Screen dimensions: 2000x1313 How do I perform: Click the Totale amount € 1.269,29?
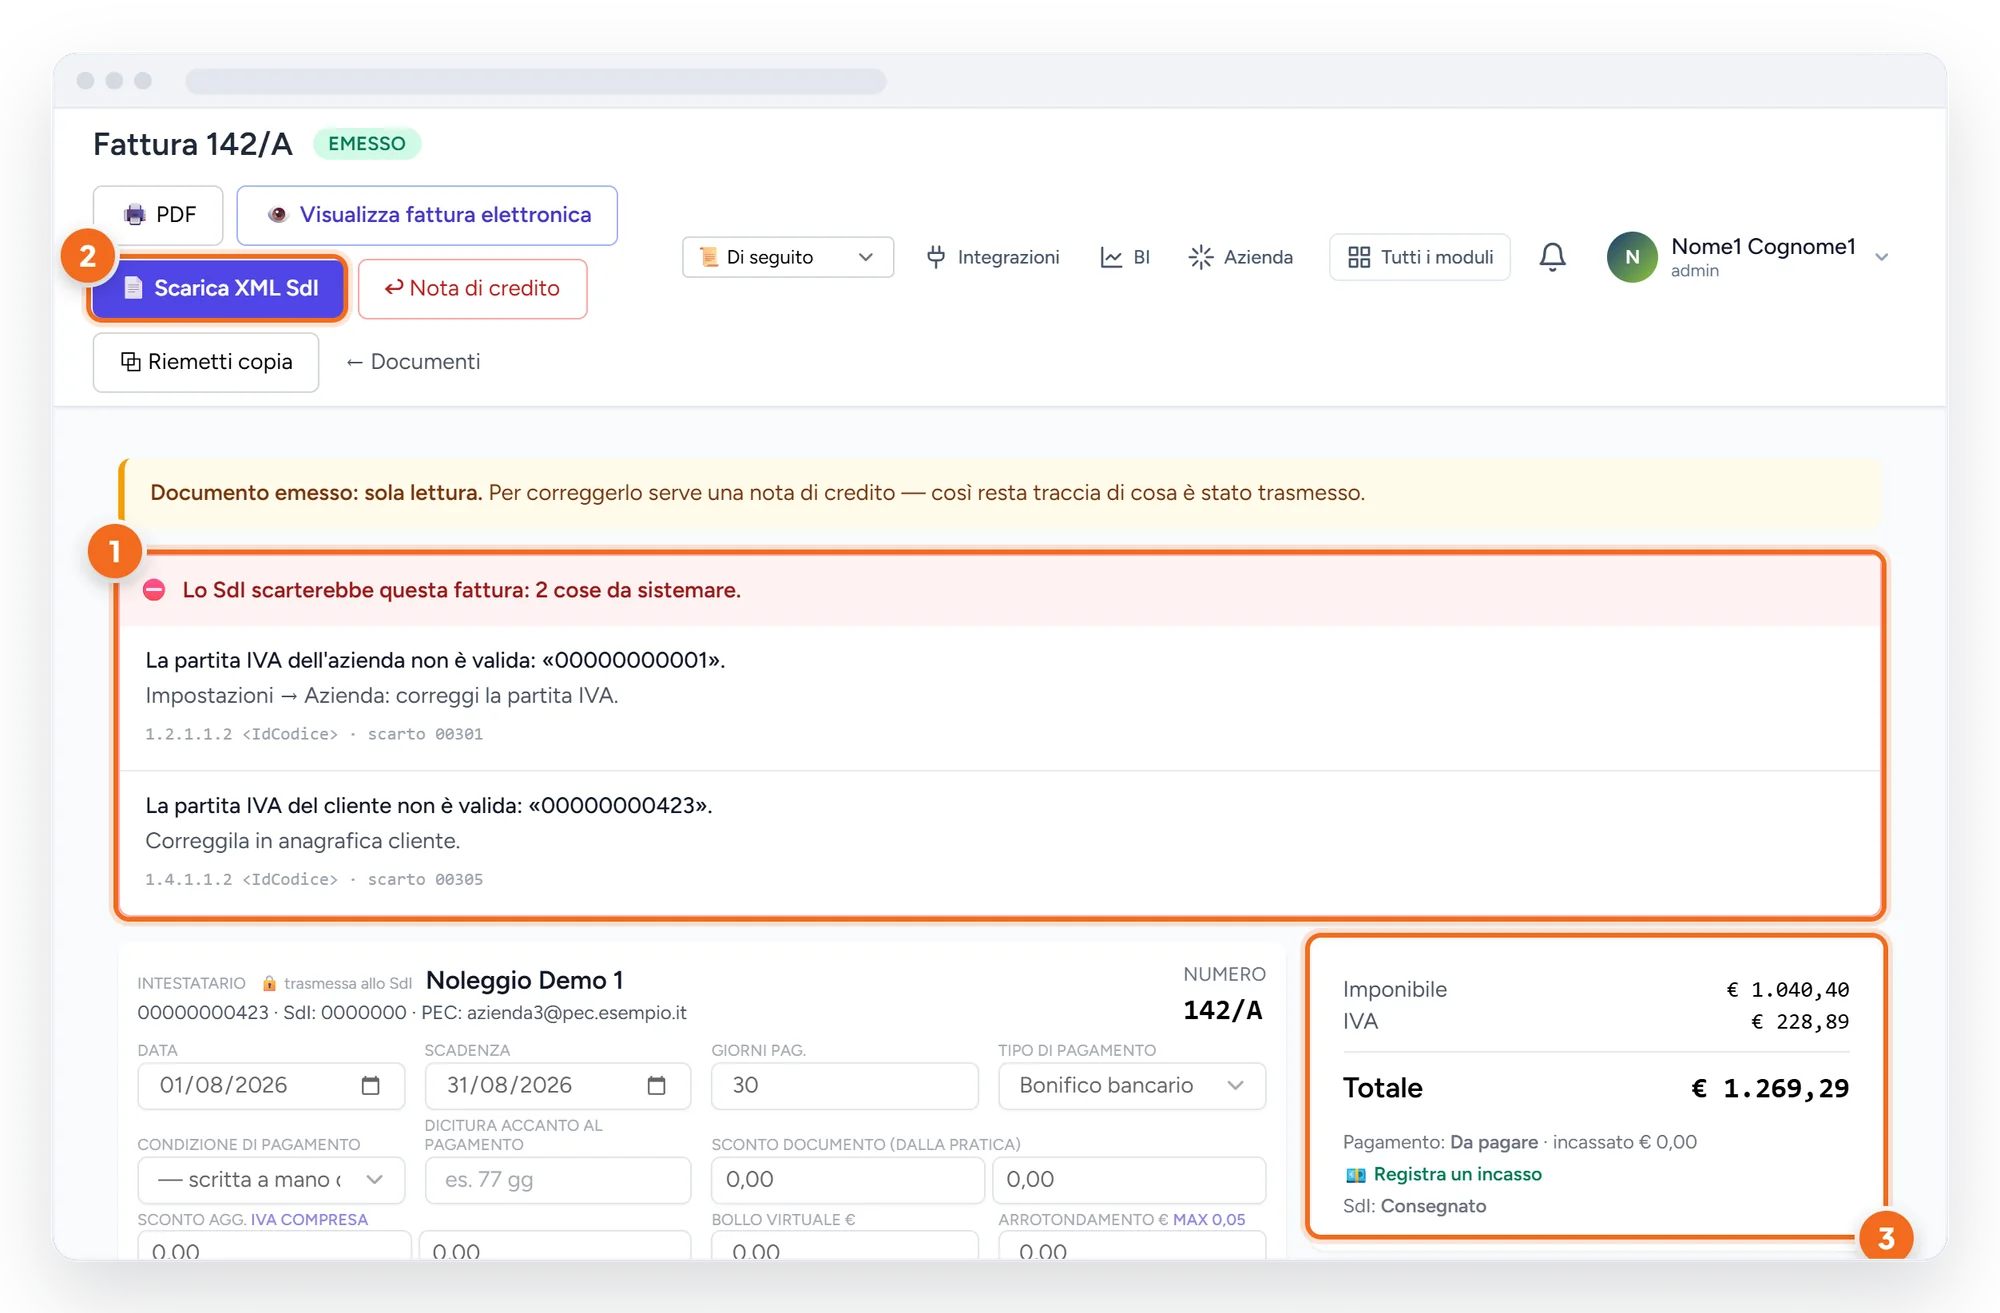pyautogui.click(x=1770, y=1088)
